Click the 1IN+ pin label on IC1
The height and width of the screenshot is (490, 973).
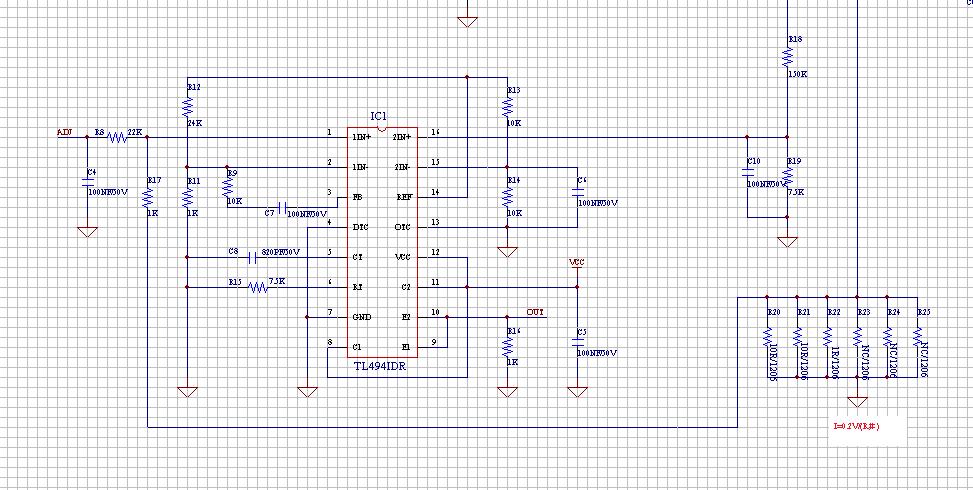click(361, 137)
